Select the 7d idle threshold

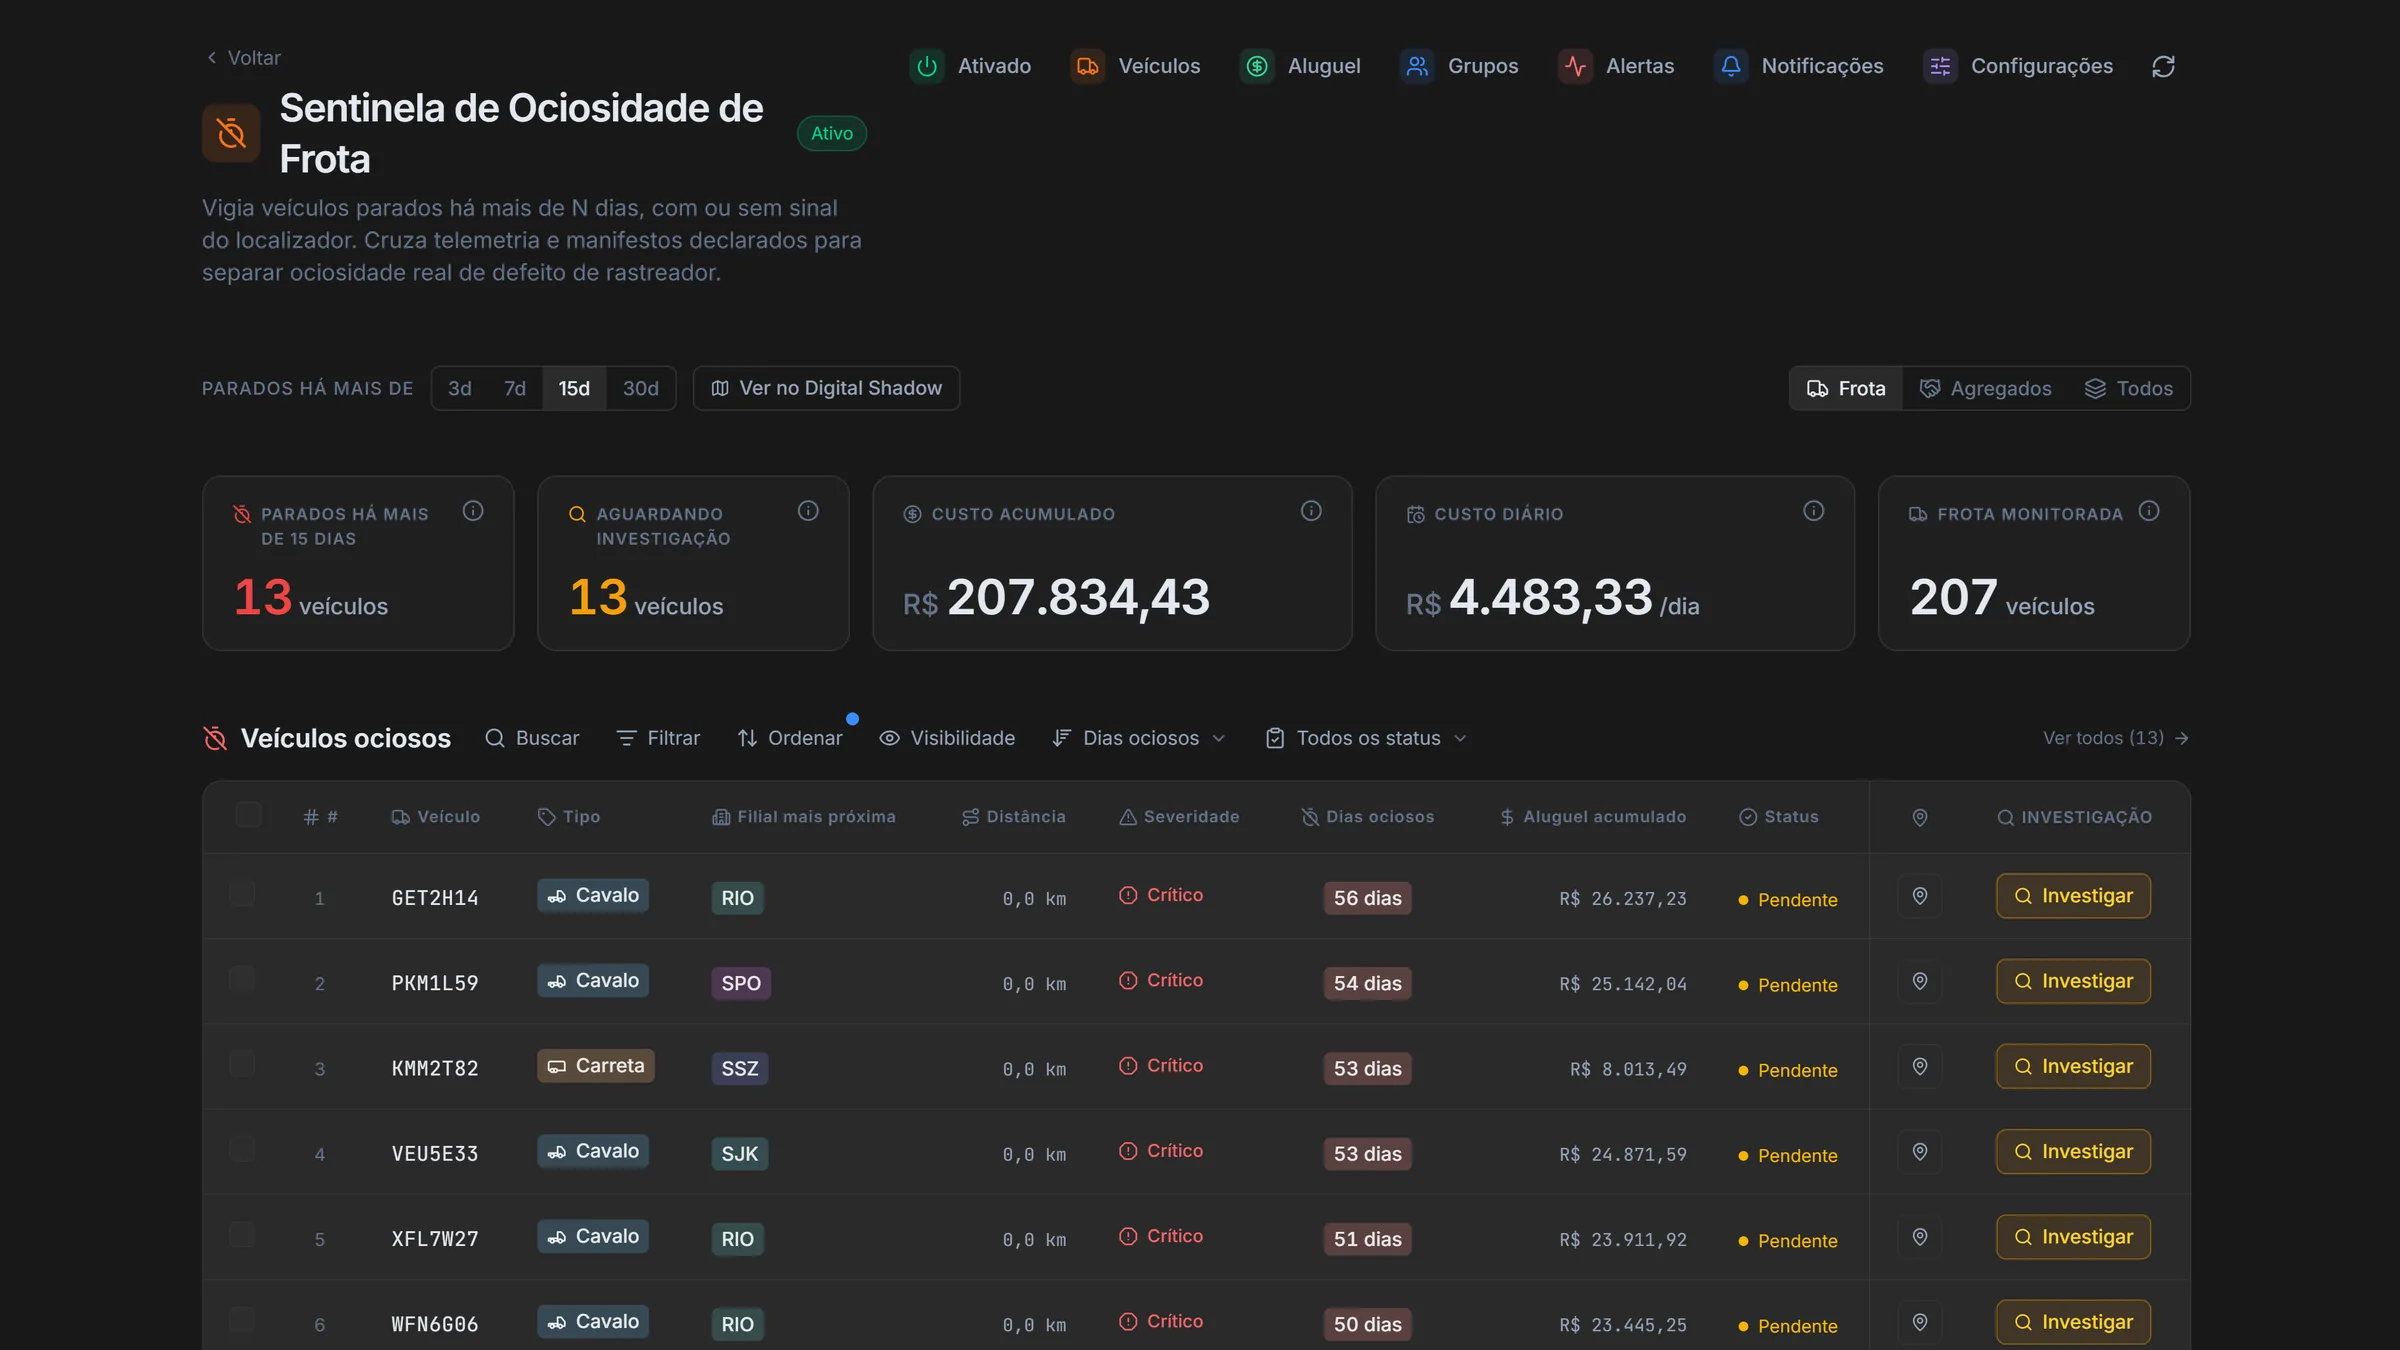[515, 388]
